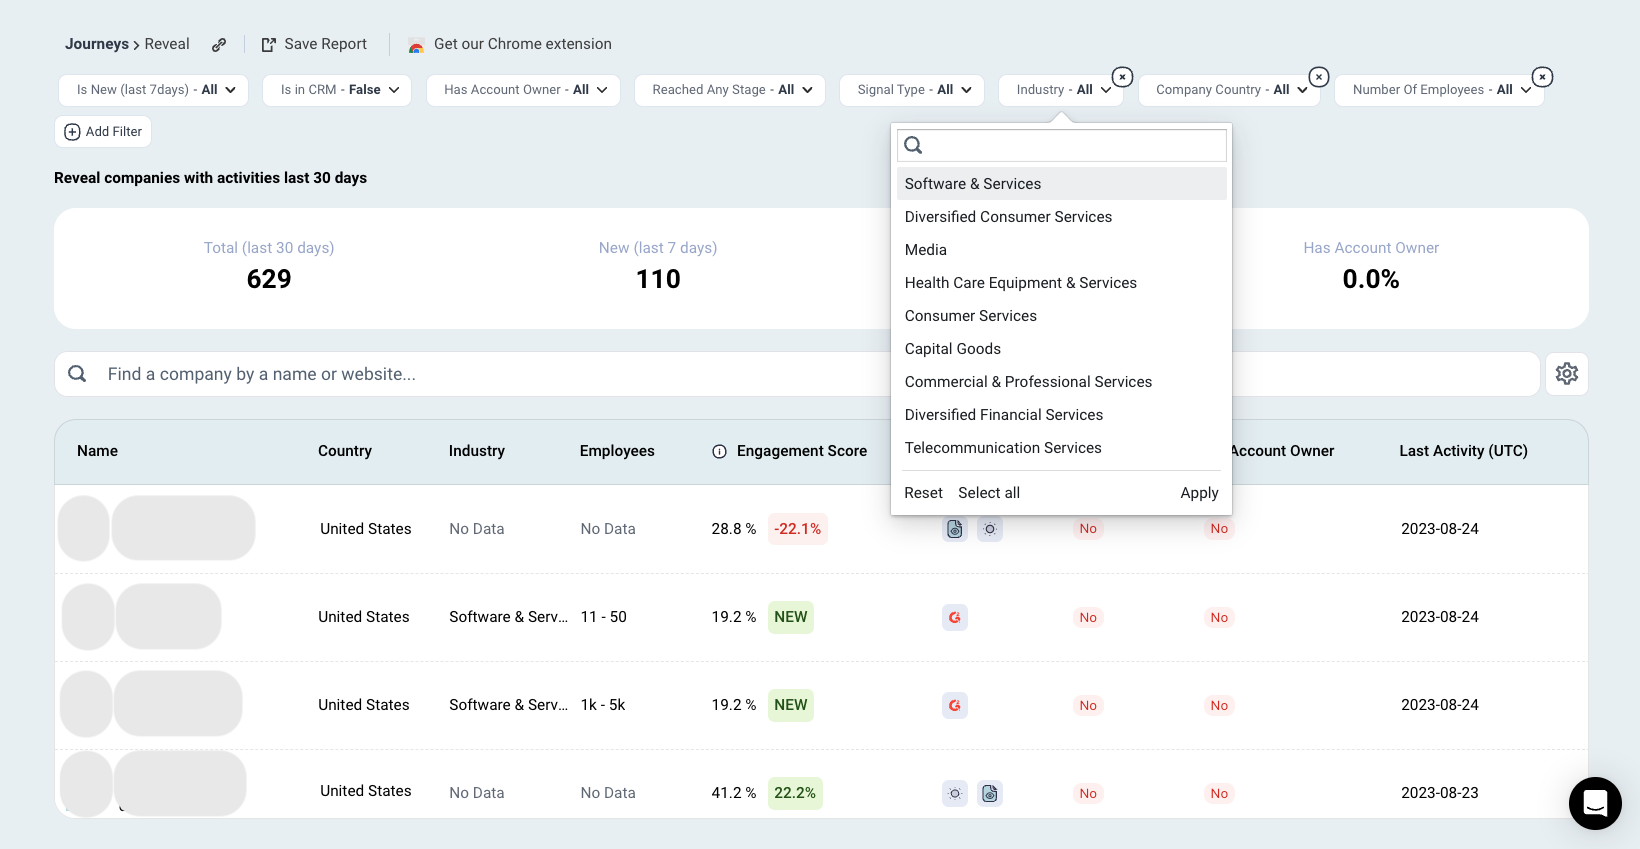The image size is (1640, 849).
Task: Click Add Filter button
Action: 103,132
